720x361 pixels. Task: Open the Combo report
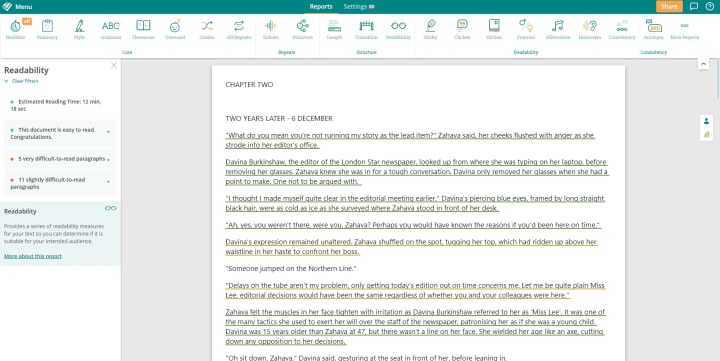(207, 29)
